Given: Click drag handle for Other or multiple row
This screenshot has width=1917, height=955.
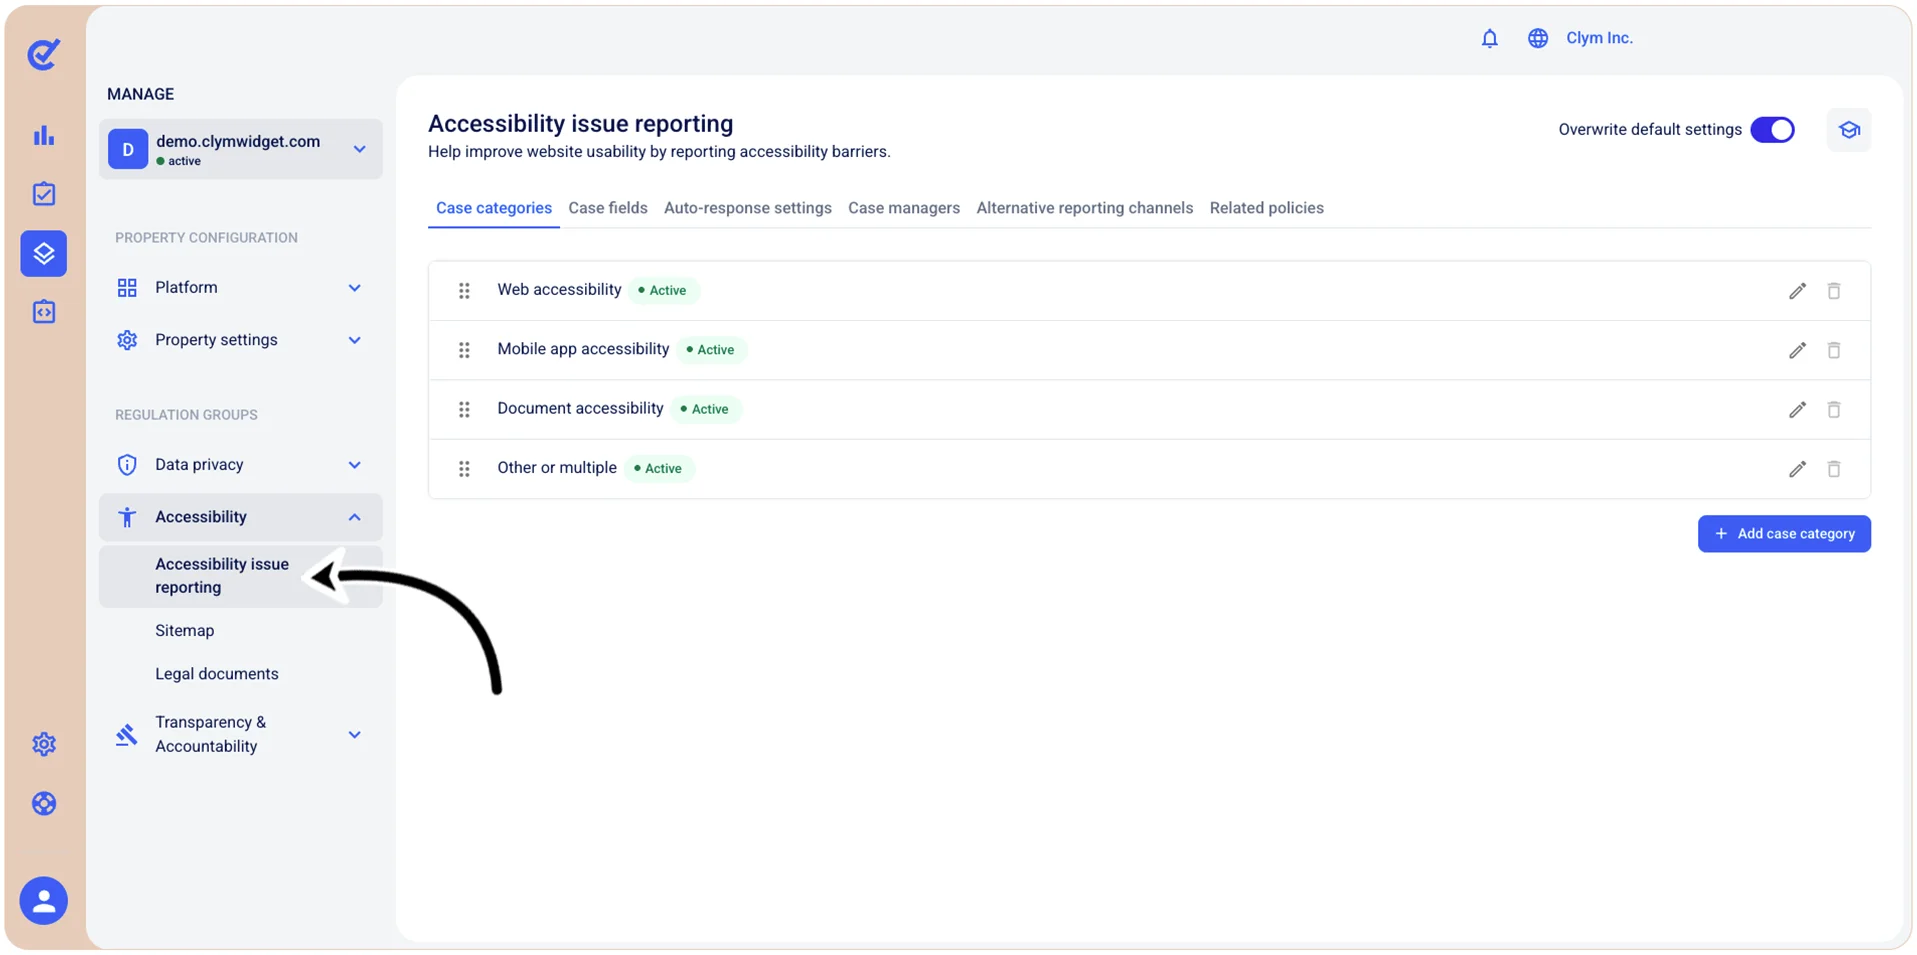Looking at the screenshot, I should (x=464, y=469).
